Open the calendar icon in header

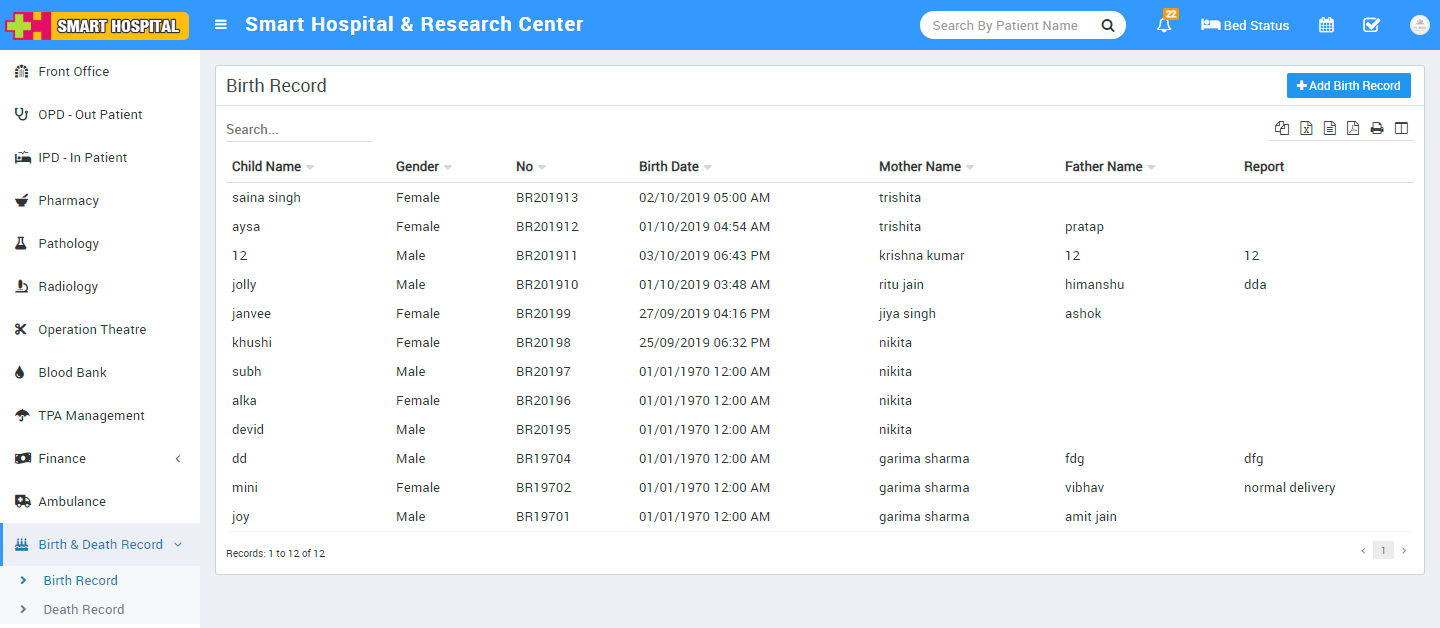coord(1326,25)
